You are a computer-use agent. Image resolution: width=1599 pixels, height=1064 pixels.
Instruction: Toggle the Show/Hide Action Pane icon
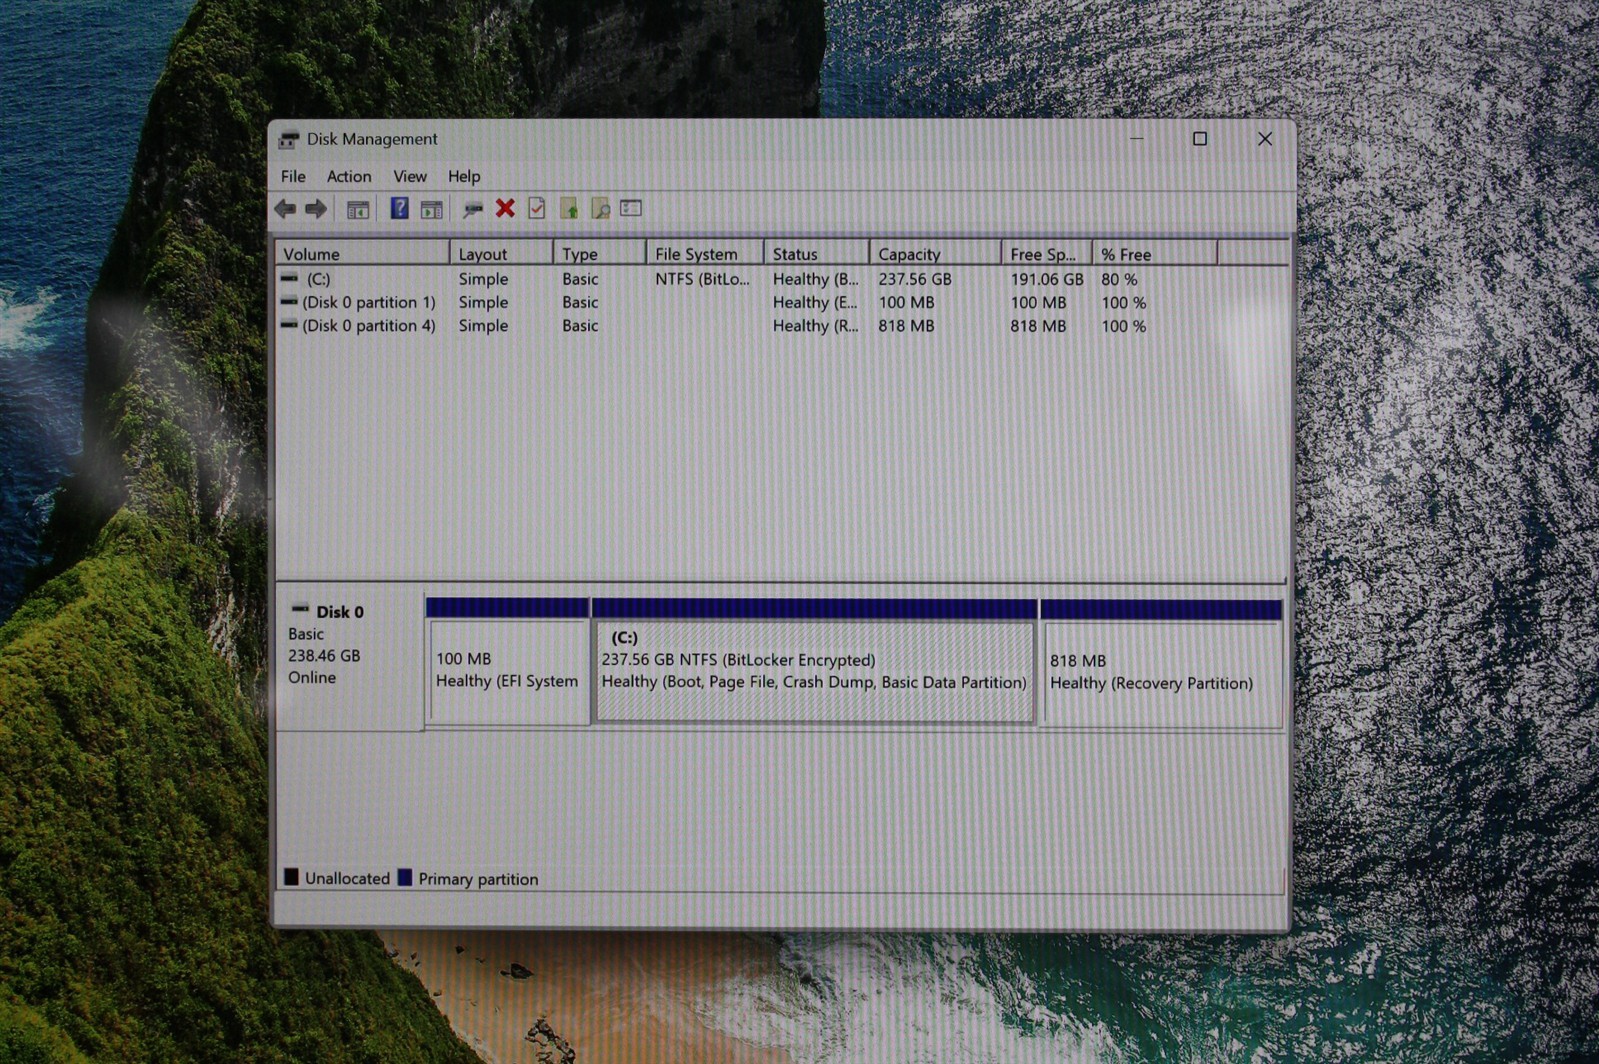click(x=431, y=209)
